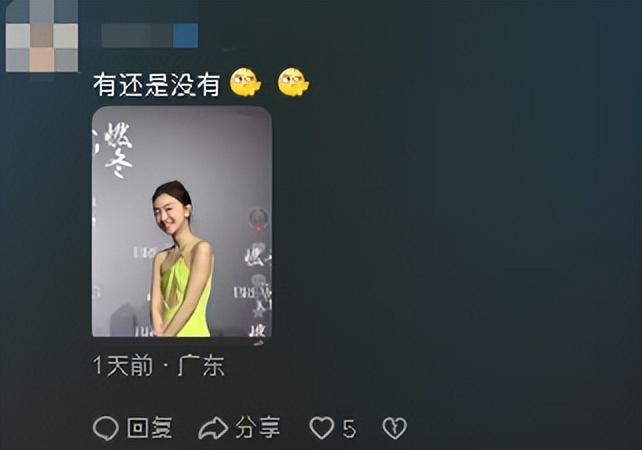The image size is (642, 450).
Task: Click the share arrow icon
Action: coord(213,428)
